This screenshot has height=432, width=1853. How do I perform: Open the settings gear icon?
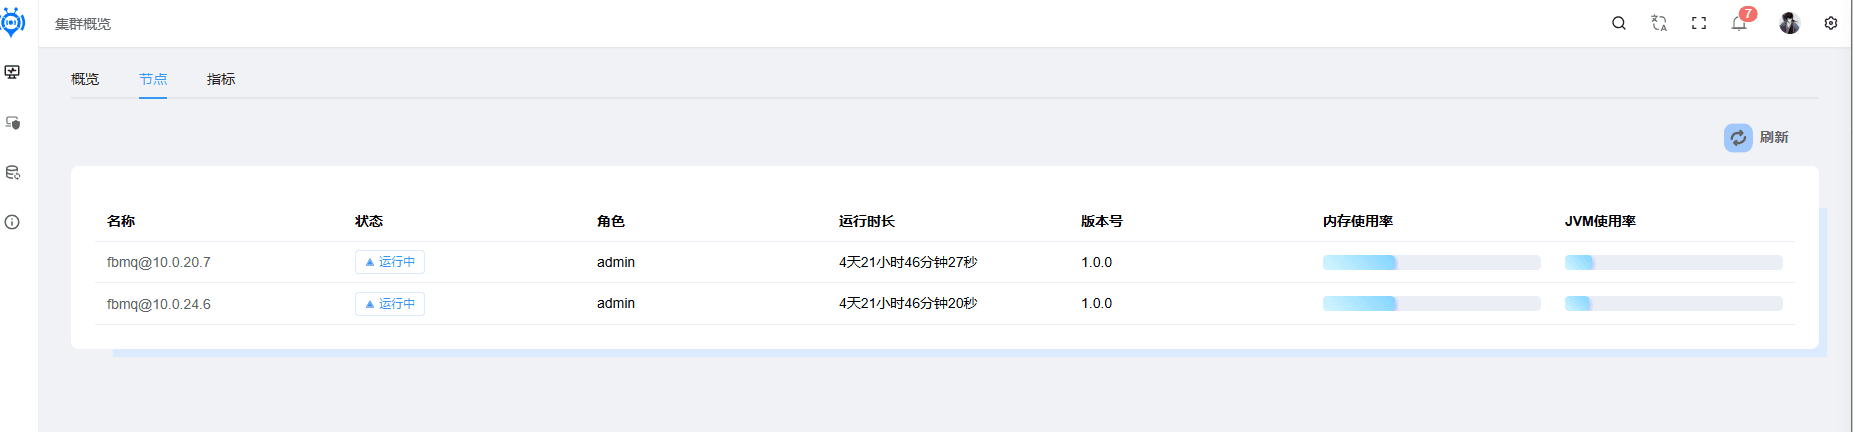pyautogui.click(x=1831, y=23)
